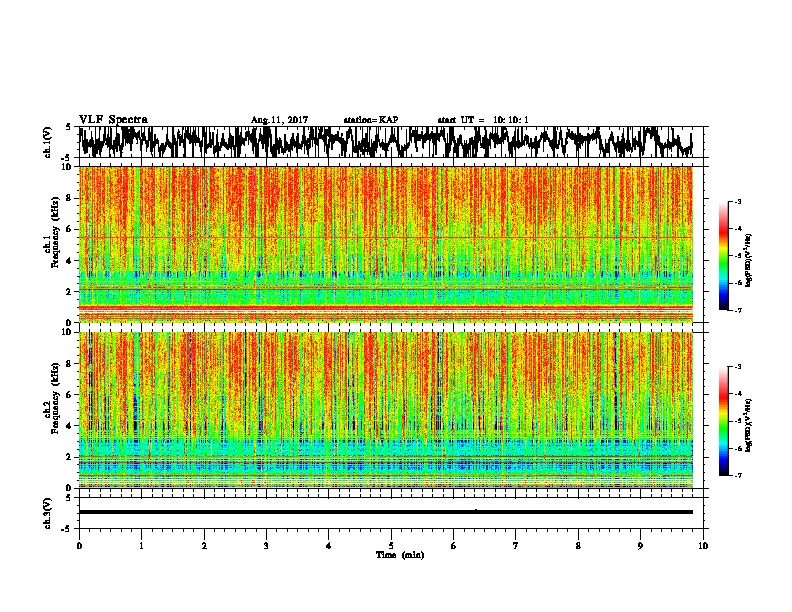Screen dimensions: 792x612
Task: Click the ch.1 frequency tick label "6"
Action: click(x=70, y=229)
